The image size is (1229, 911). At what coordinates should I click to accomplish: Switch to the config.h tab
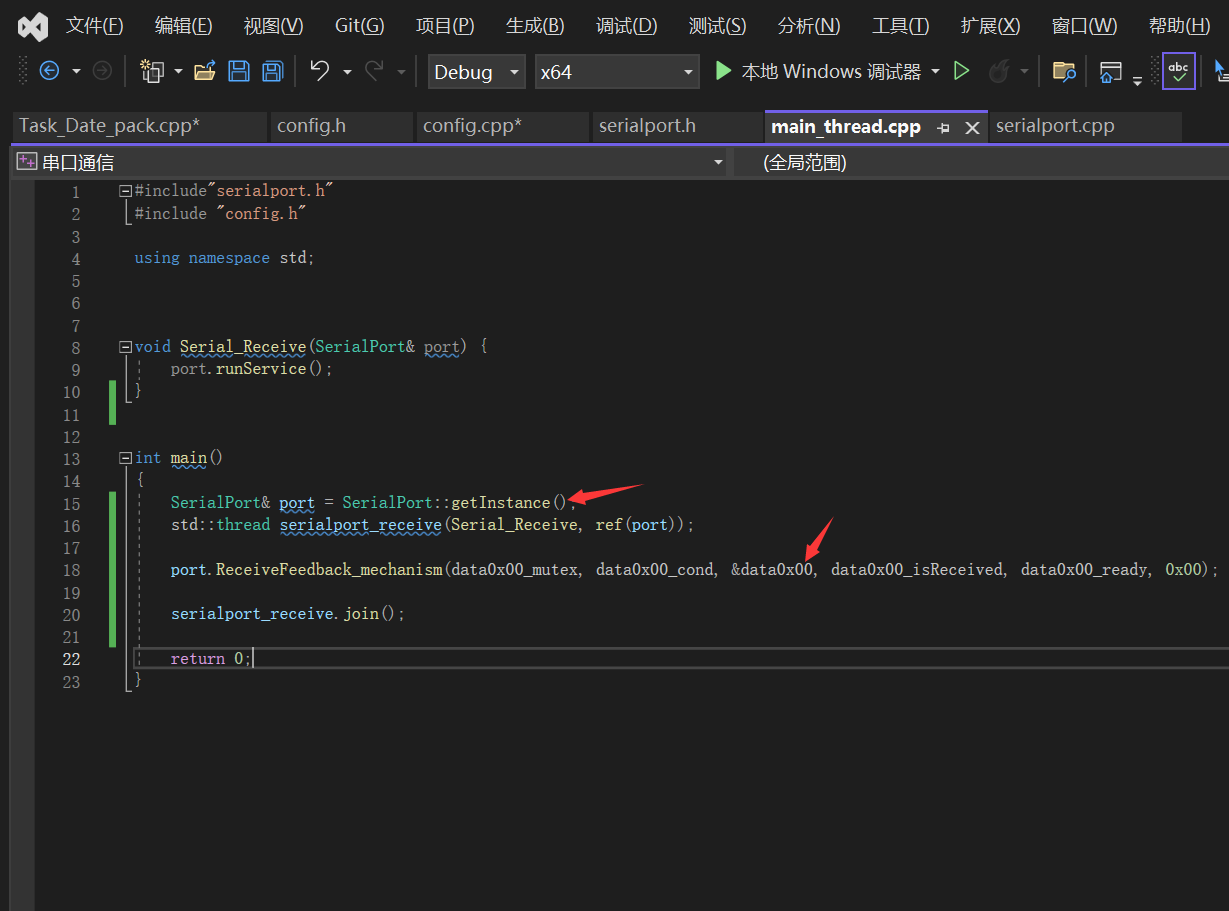341,126
